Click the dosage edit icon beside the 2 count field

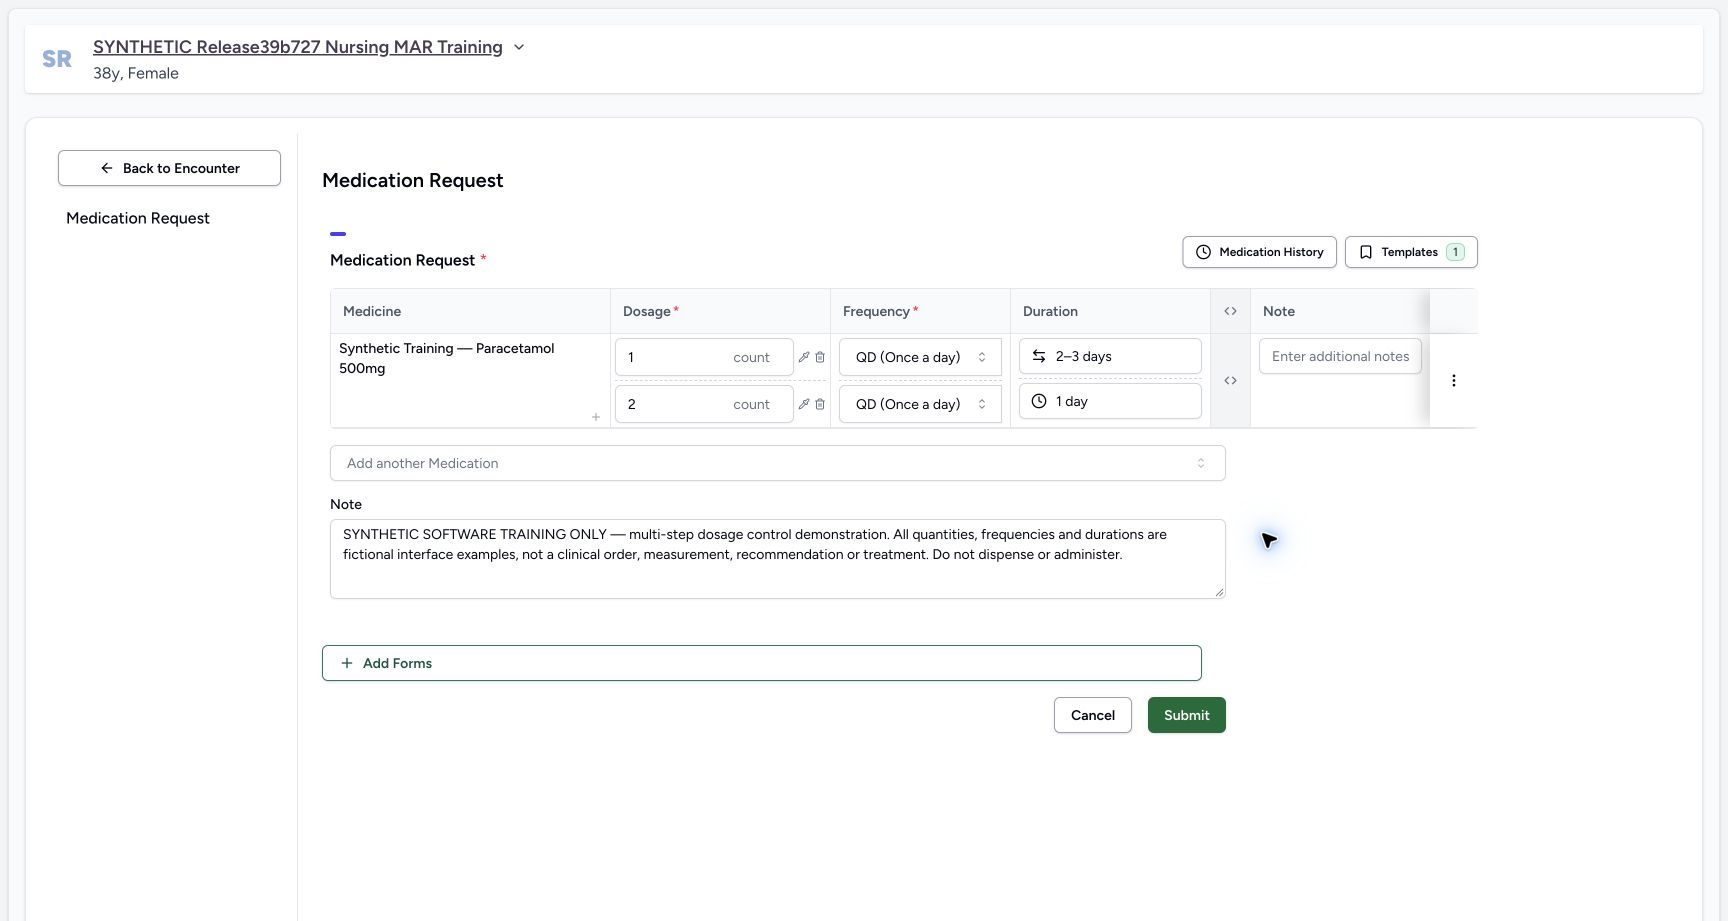coord(804,404)
